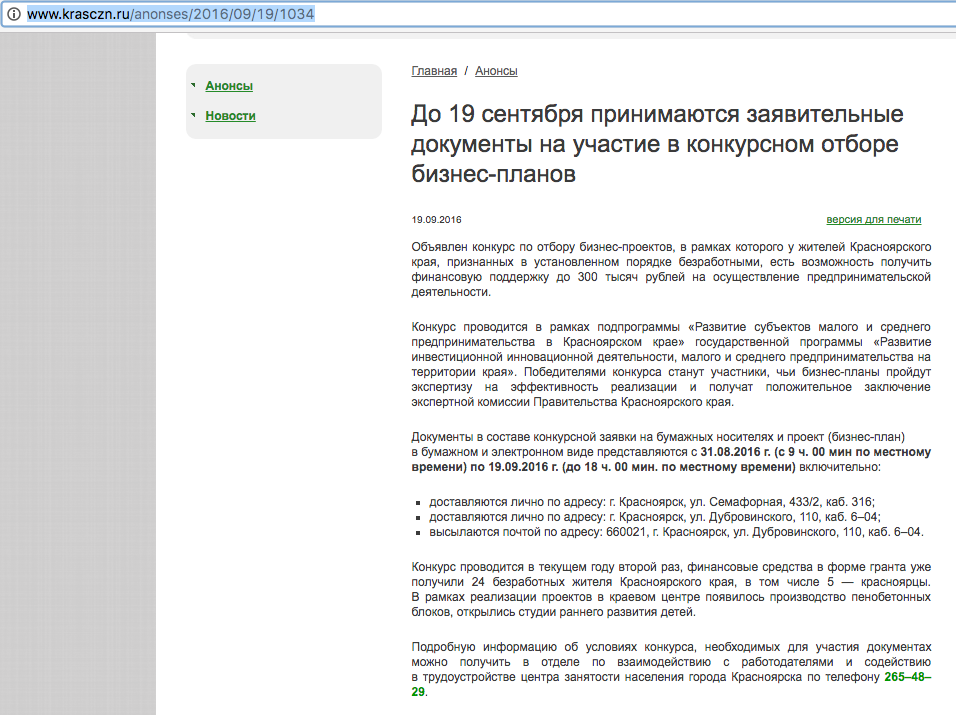Click the arrow bullet beside sidebar Новости
Viewport: 956px width, 715px height.
click(x=193, y=116)
